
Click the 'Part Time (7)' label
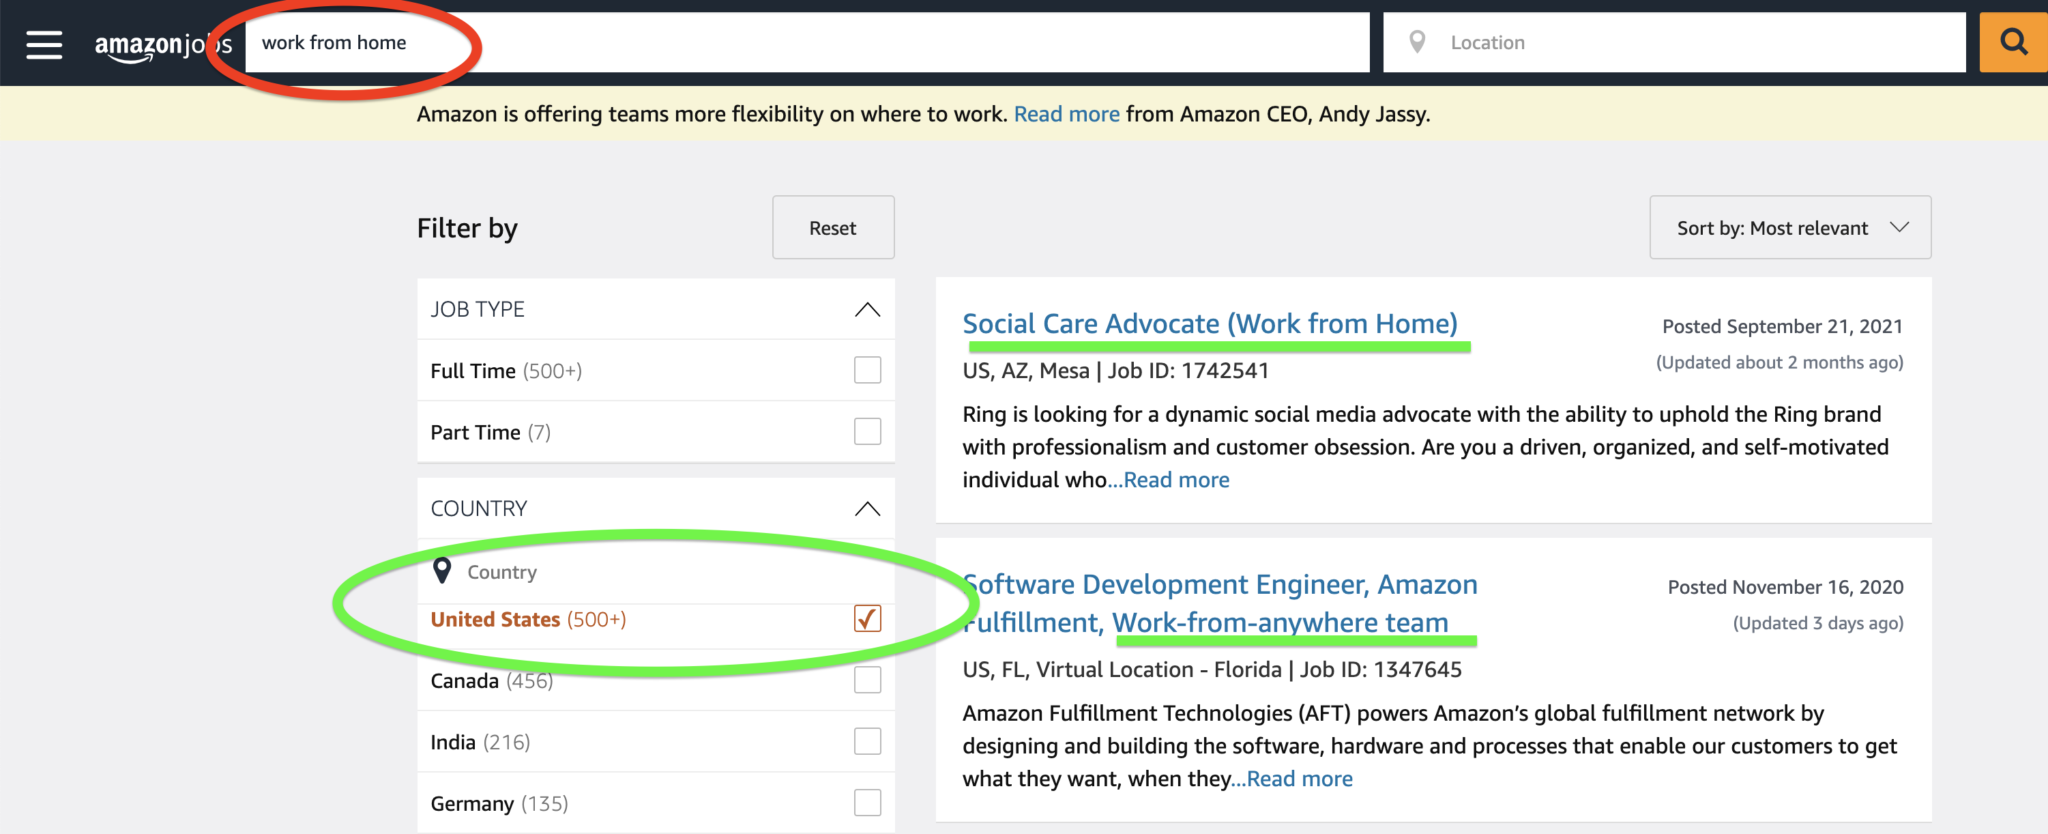click(x=490, y=432)
